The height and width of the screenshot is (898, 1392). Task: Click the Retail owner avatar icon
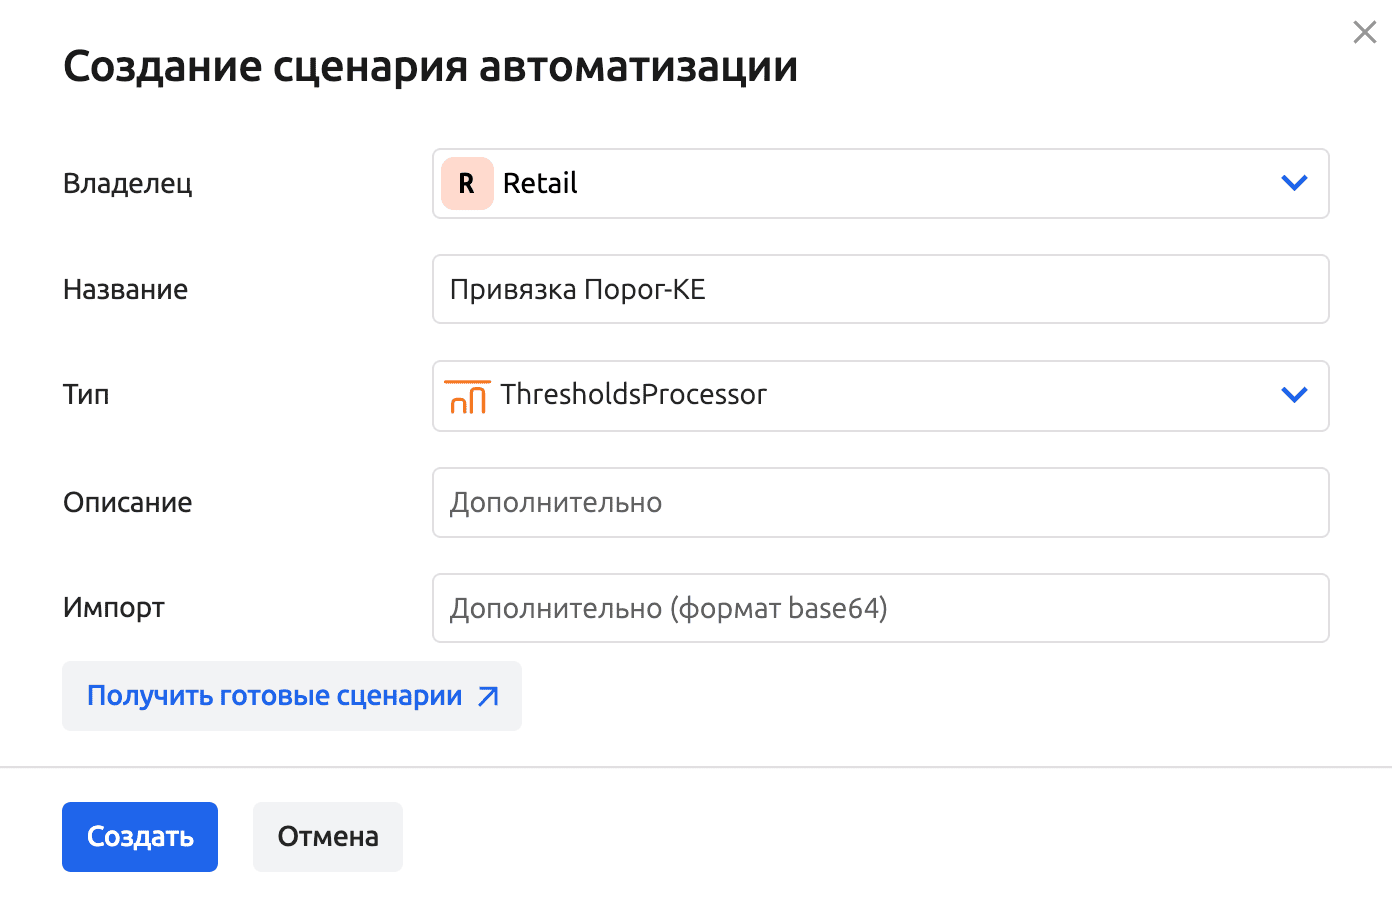tap(467, 184)
